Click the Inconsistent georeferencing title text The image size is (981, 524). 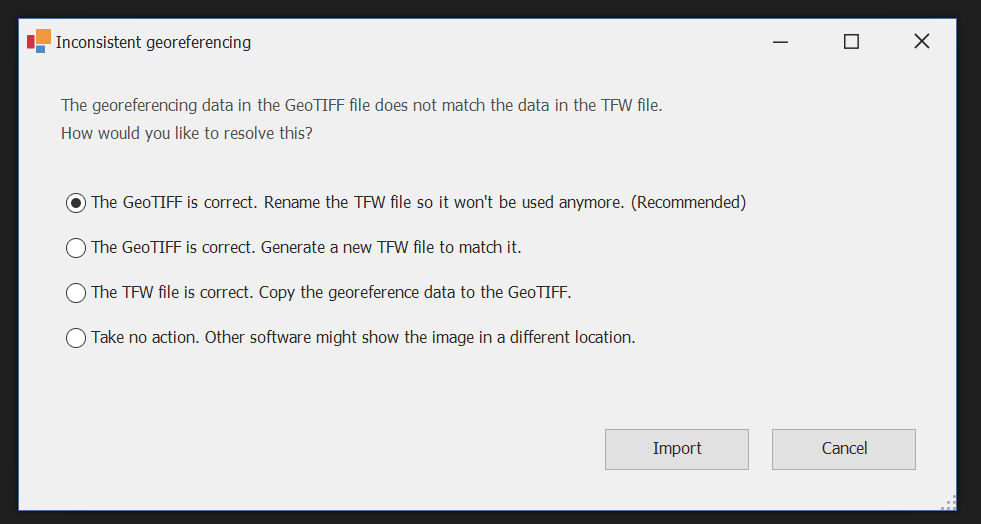pyautogui.click(x=153, y=42)
